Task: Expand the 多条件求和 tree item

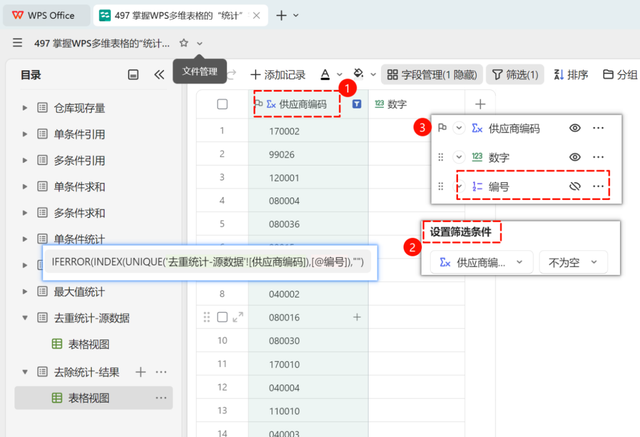Action: tap(24, 213)
